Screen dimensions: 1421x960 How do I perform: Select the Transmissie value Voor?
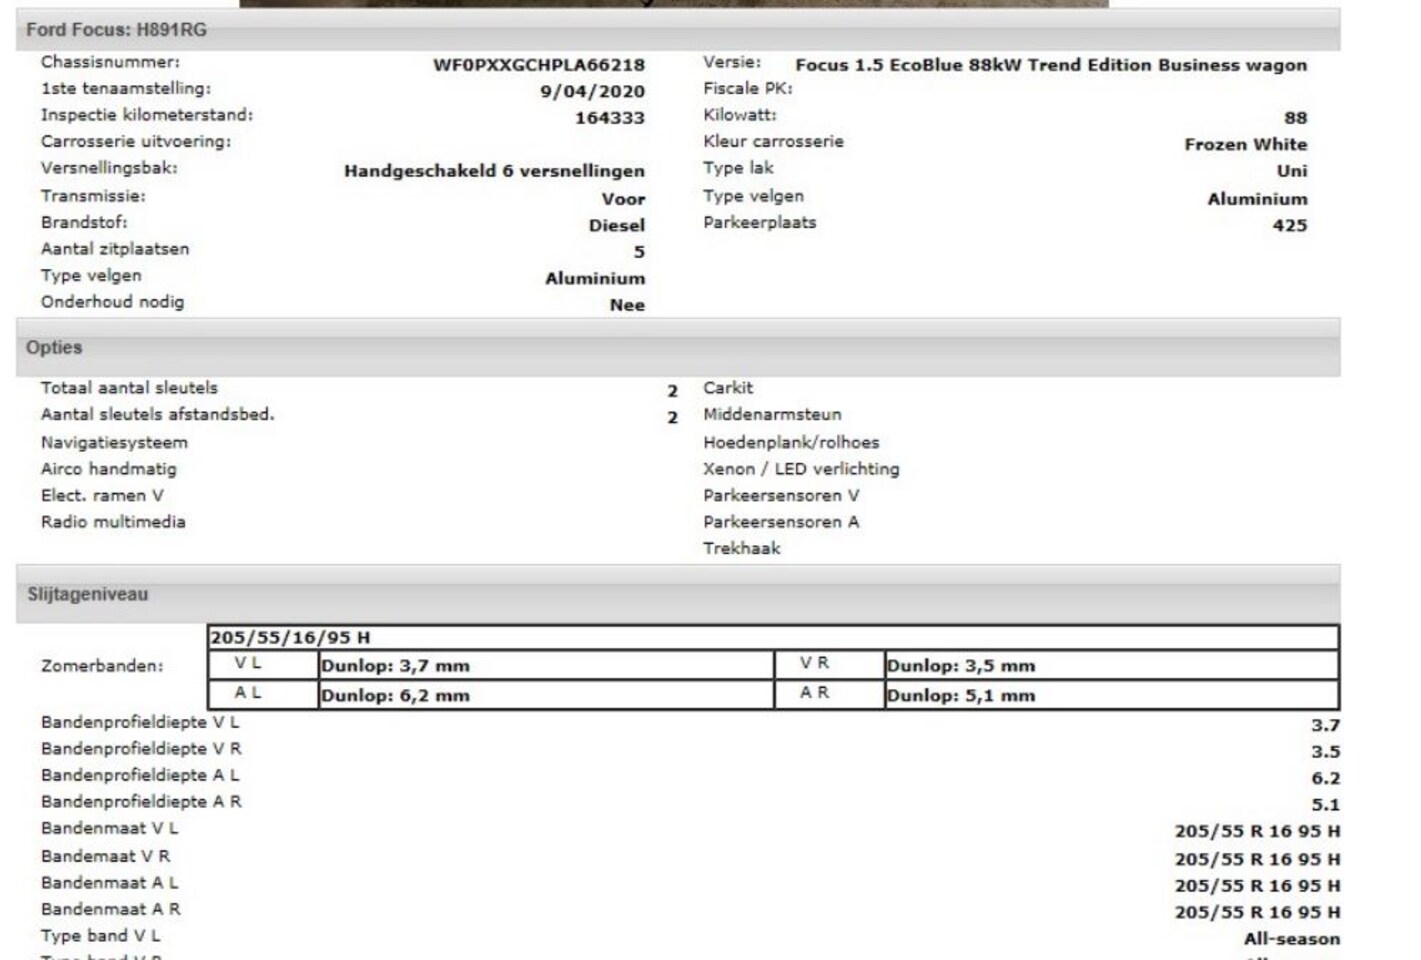[x=623, y=199]
